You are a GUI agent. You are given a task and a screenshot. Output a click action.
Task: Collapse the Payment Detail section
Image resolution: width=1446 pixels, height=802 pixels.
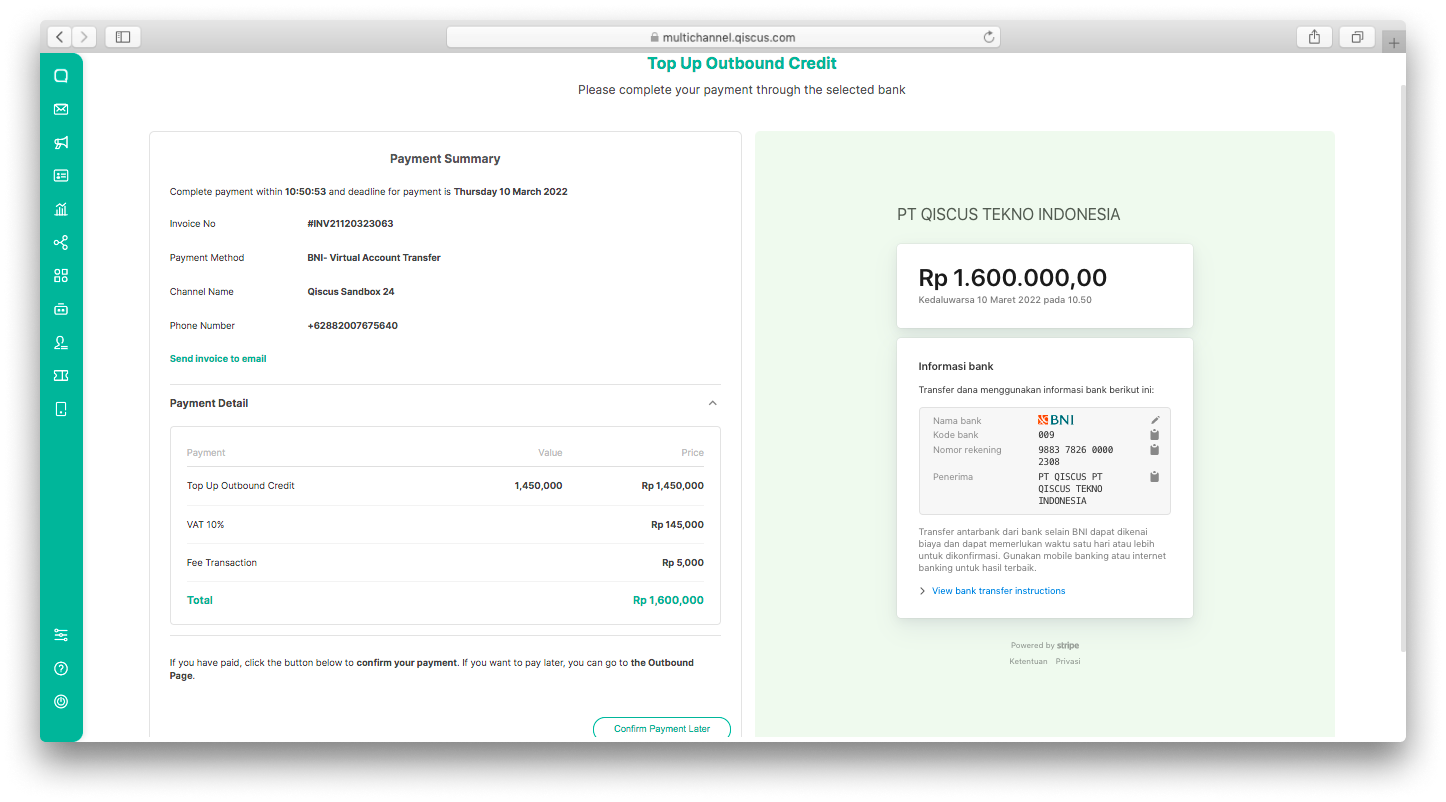tap(712, 402)
